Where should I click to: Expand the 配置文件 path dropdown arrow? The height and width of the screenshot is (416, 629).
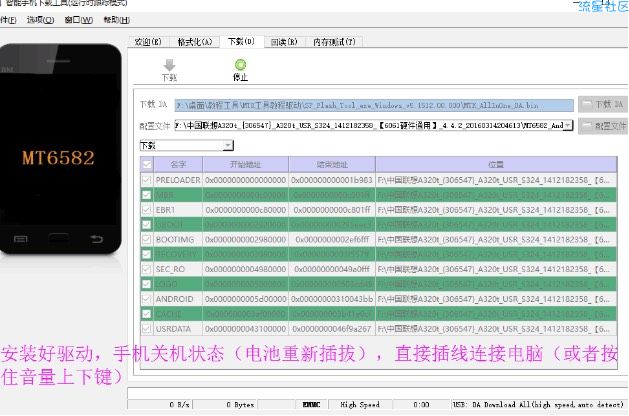tap(568, 126)
